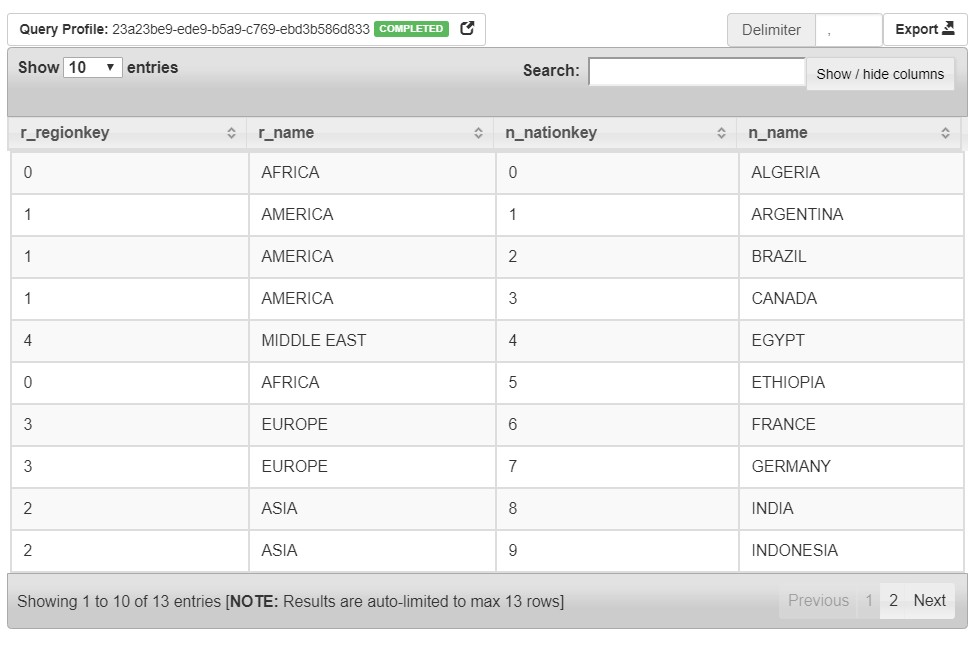Screen dimensions: 972x648
Task: Sort by n_nationkey column arrows
Action: 721,133
